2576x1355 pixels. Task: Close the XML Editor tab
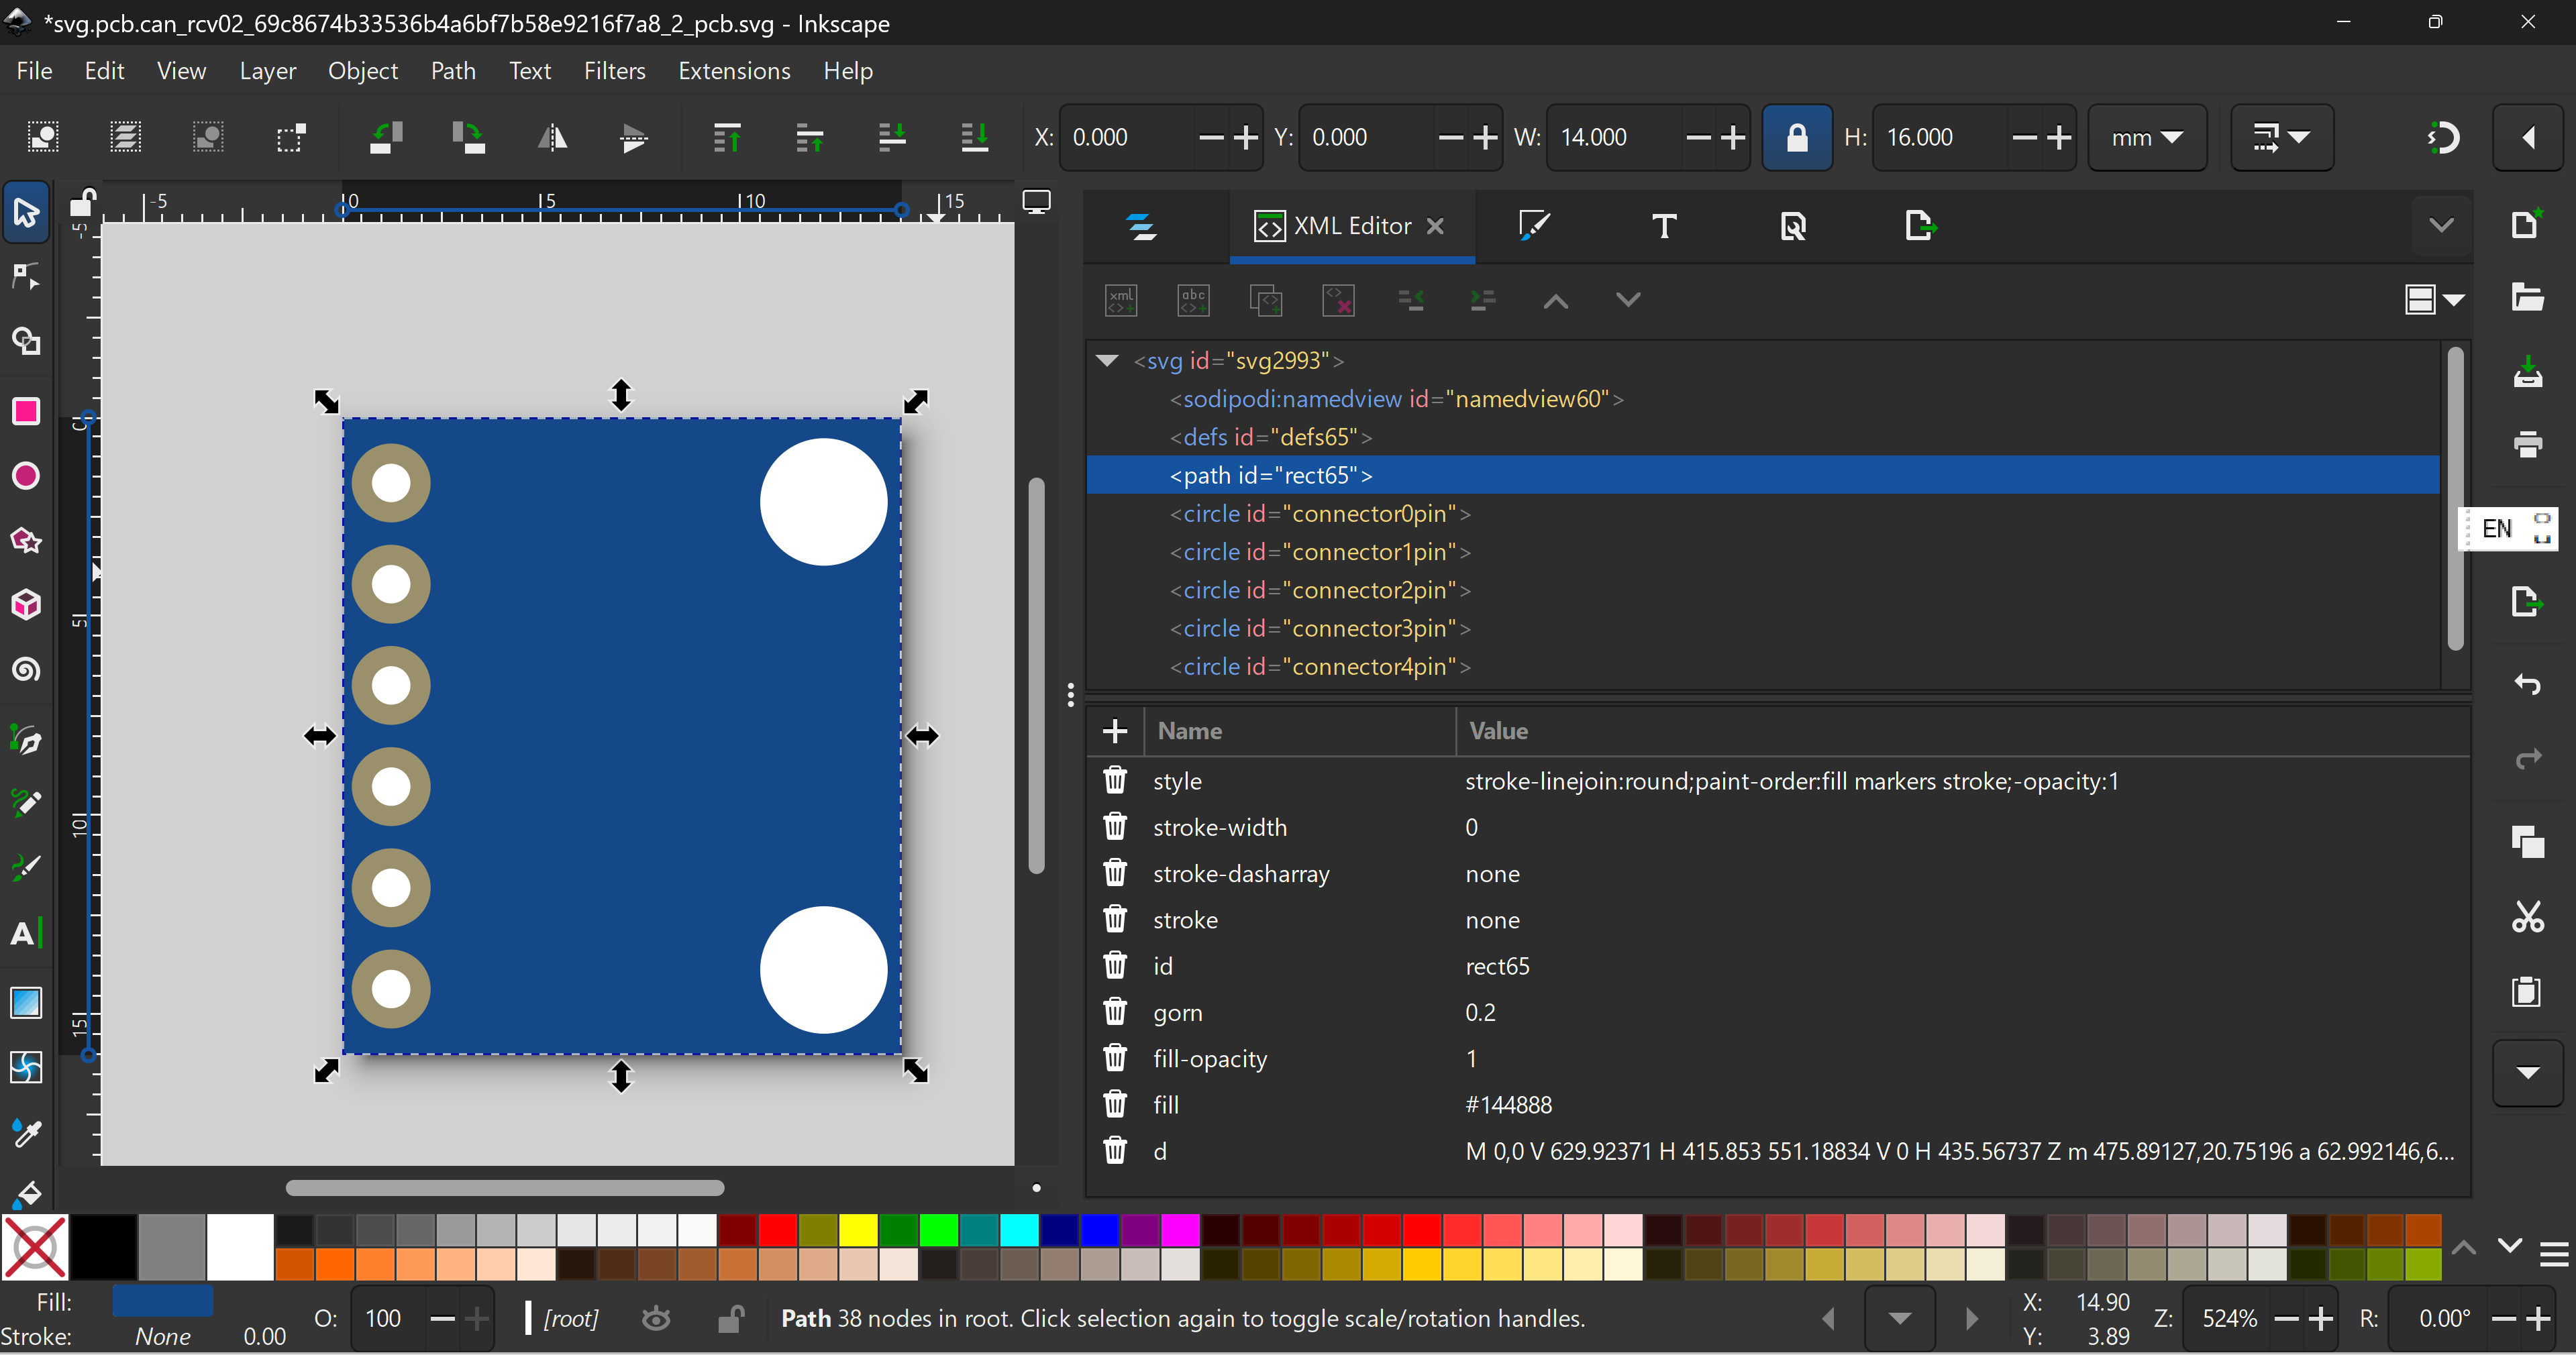(1435, 226)
